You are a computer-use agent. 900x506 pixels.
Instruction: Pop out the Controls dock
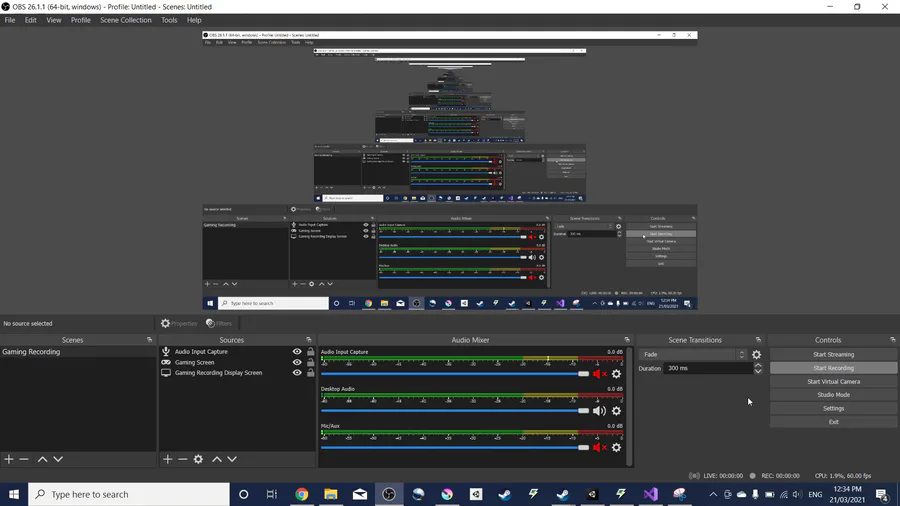click(893, 340)
